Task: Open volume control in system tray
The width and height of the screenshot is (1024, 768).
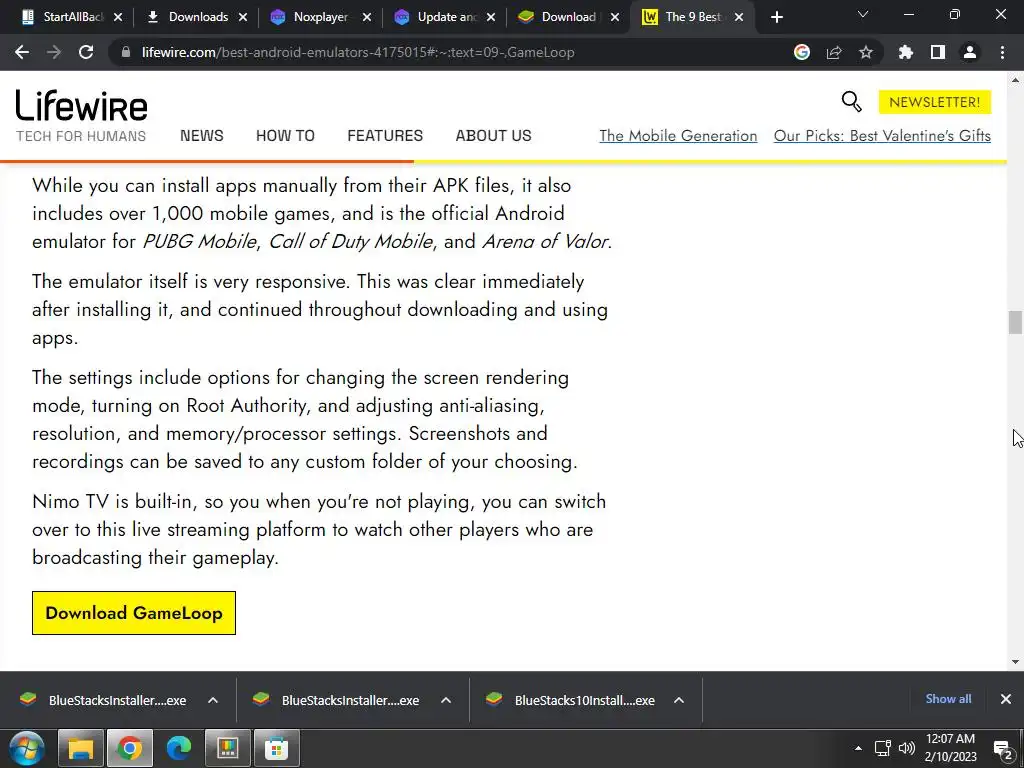Action: [x=906, y=748]
